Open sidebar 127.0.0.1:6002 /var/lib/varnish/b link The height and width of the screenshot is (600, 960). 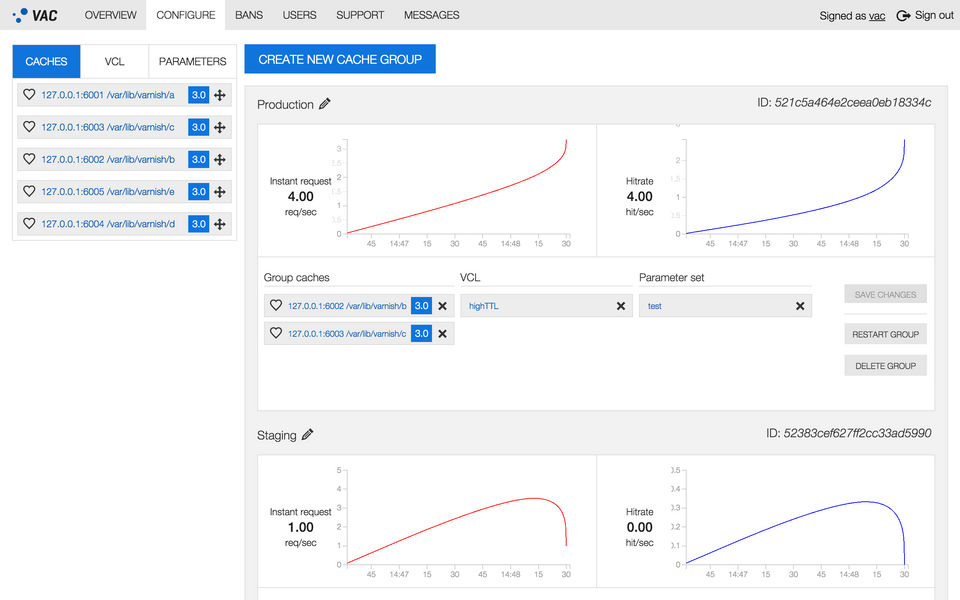108,159
